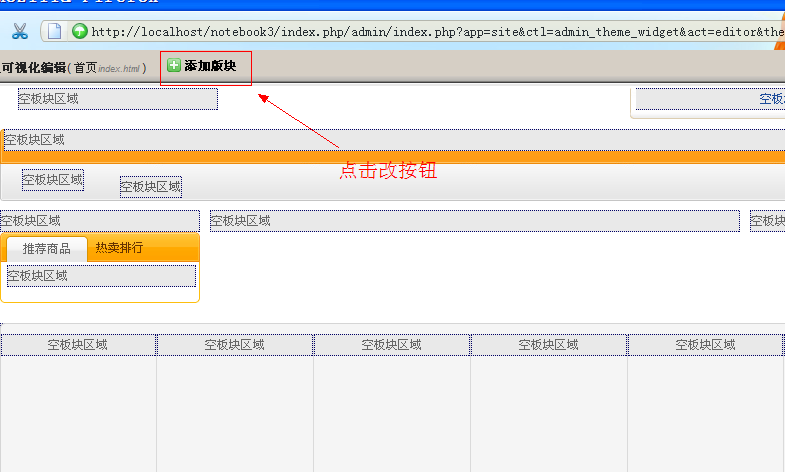Select the fifth column header in the five-column row
The height and width of the screenshot is (472, 785).
pos(706,345)
